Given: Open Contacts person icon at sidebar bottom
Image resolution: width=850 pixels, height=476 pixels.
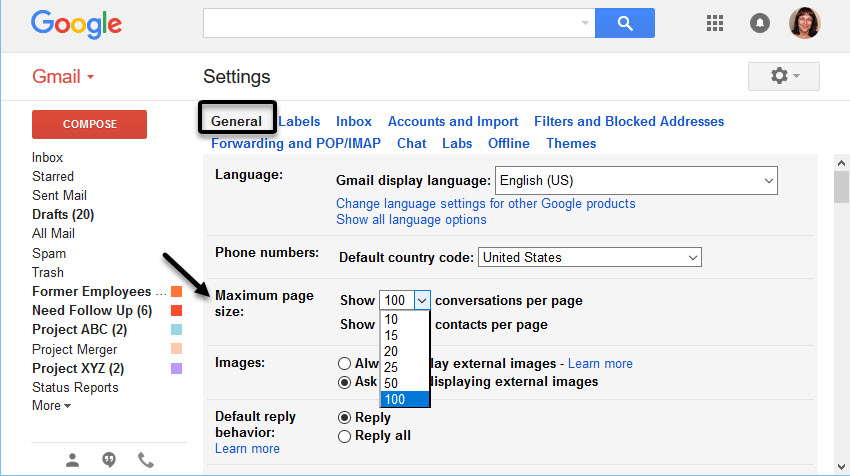Looking at the screenshot, I should (72, 460).
